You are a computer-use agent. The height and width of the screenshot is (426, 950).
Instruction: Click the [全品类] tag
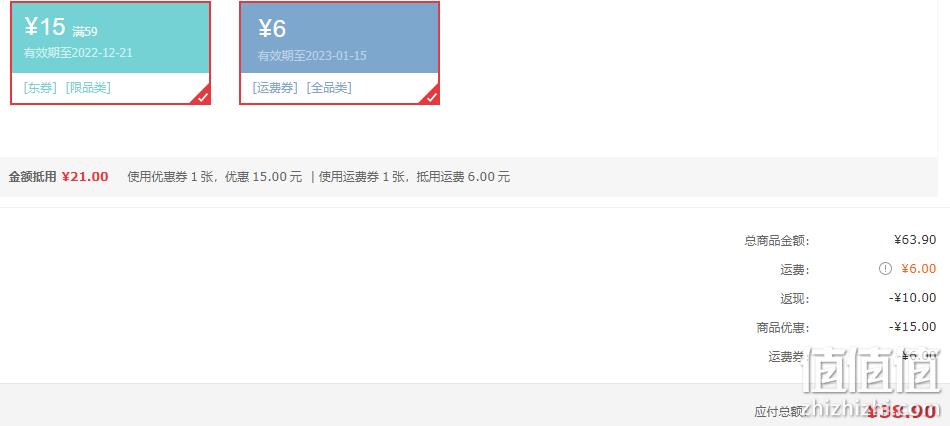point(329,88)
